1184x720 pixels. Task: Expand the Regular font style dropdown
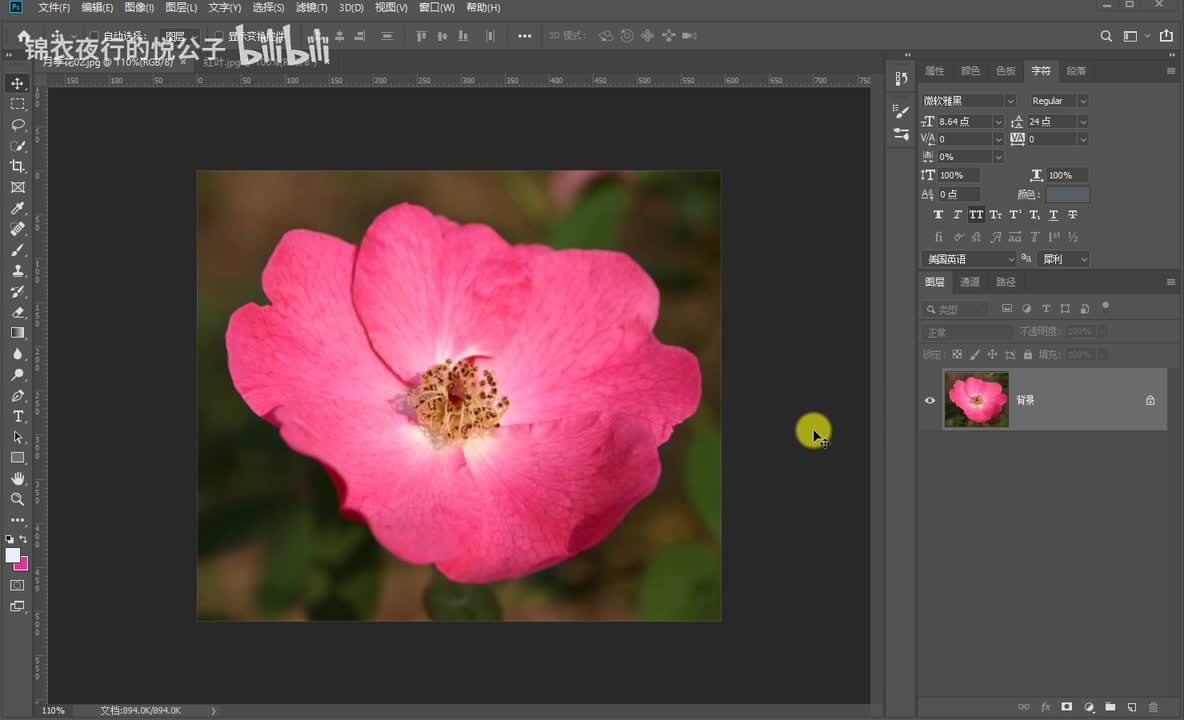(1083, 101)
